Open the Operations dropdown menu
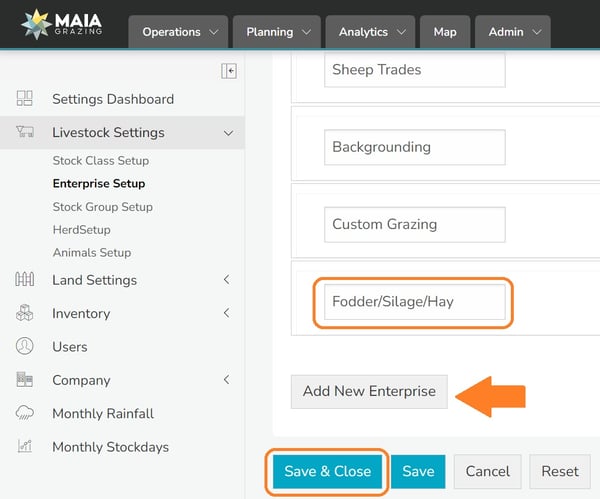600x499 pixels. [x=179, y=32]
